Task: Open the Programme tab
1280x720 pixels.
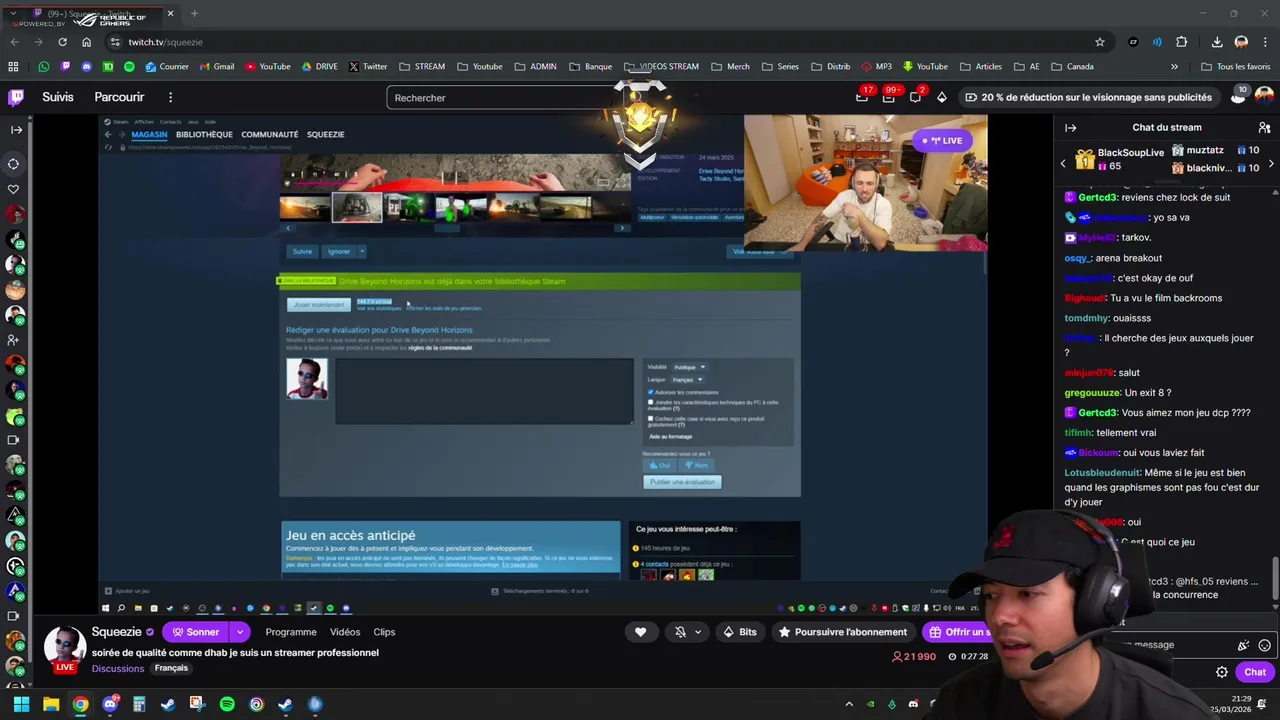Action: pyautogui.click(x=291, y=632)
